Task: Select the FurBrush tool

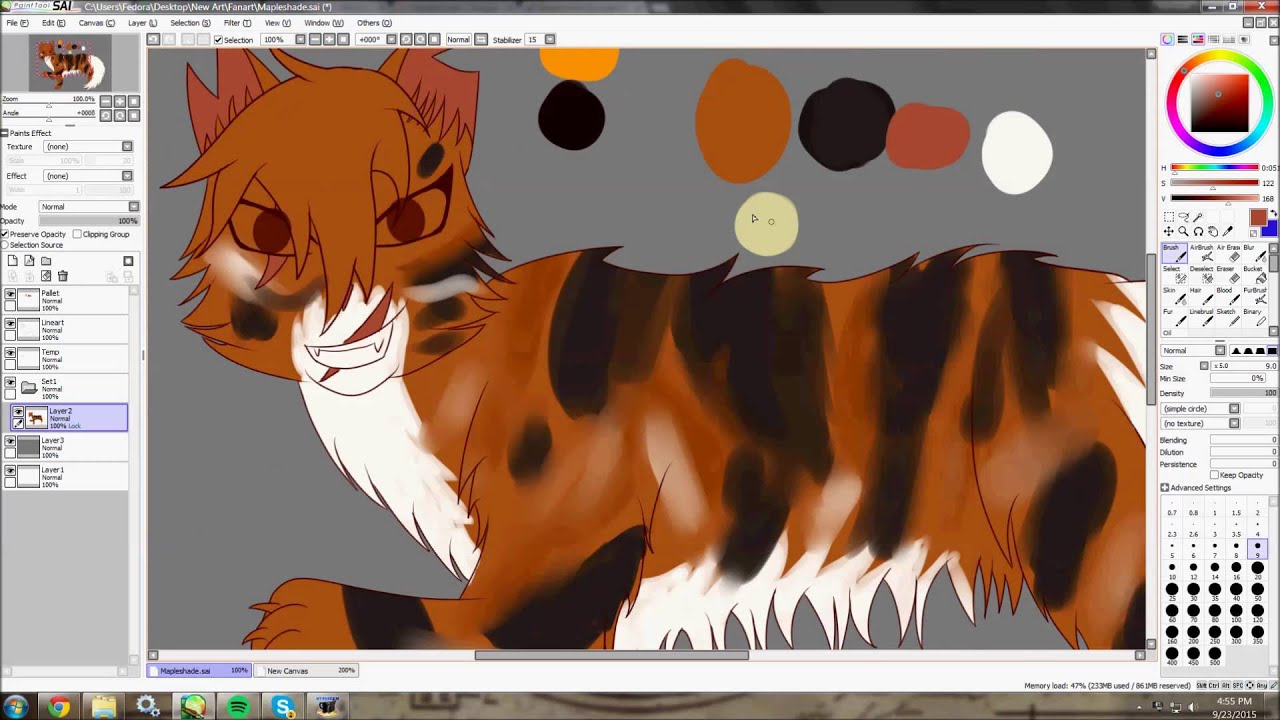Action: click(1254, 296)
